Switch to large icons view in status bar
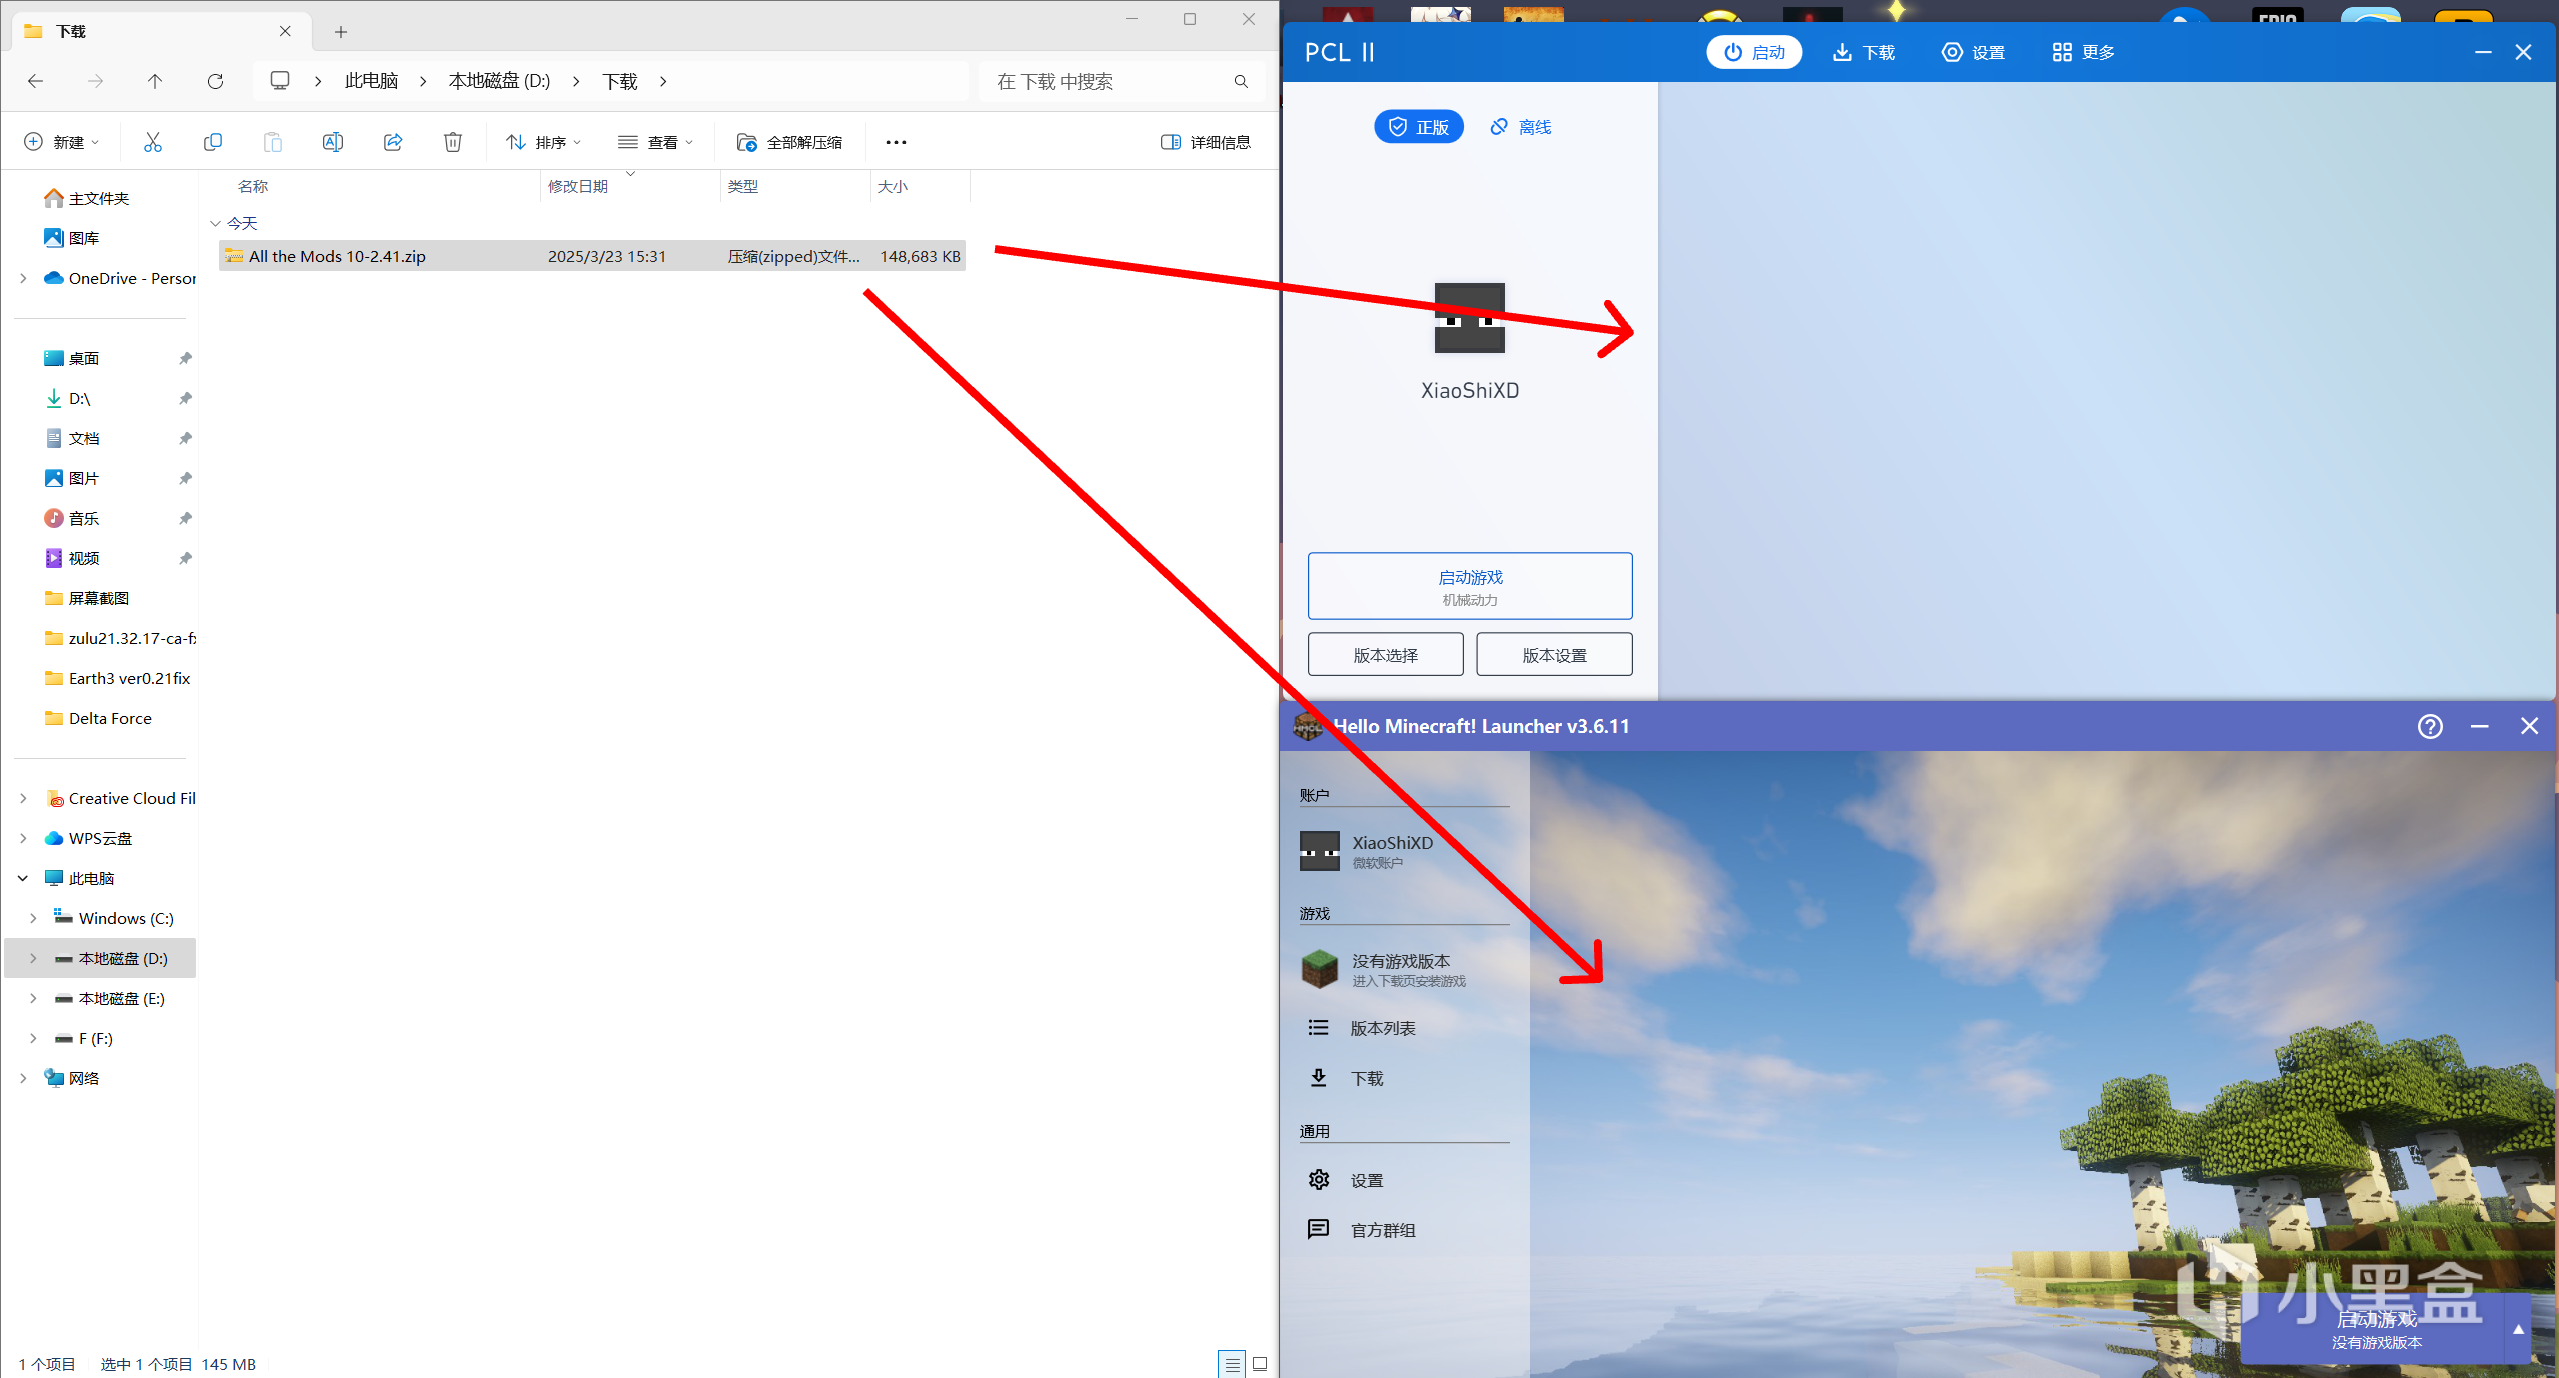This screenshot has width=2559, height=1378. tap(1260, 1364)
